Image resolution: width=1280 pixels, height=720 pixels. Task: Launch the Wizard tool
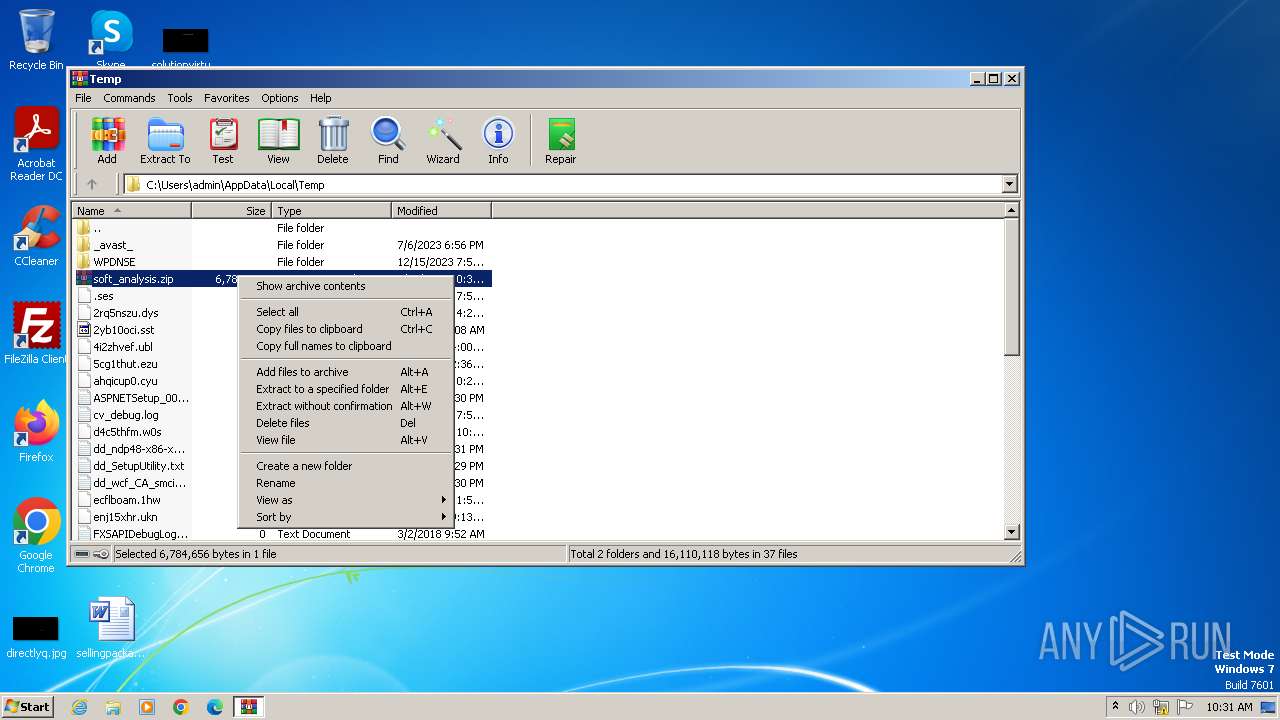click(x=443, y=141)
